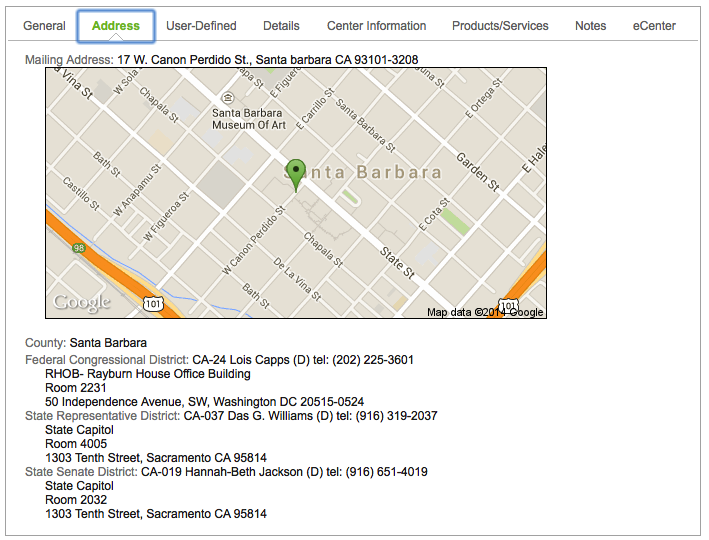The image size is (709, 540).
Task: Click the green park area on the map
Action: click(456, 221)
